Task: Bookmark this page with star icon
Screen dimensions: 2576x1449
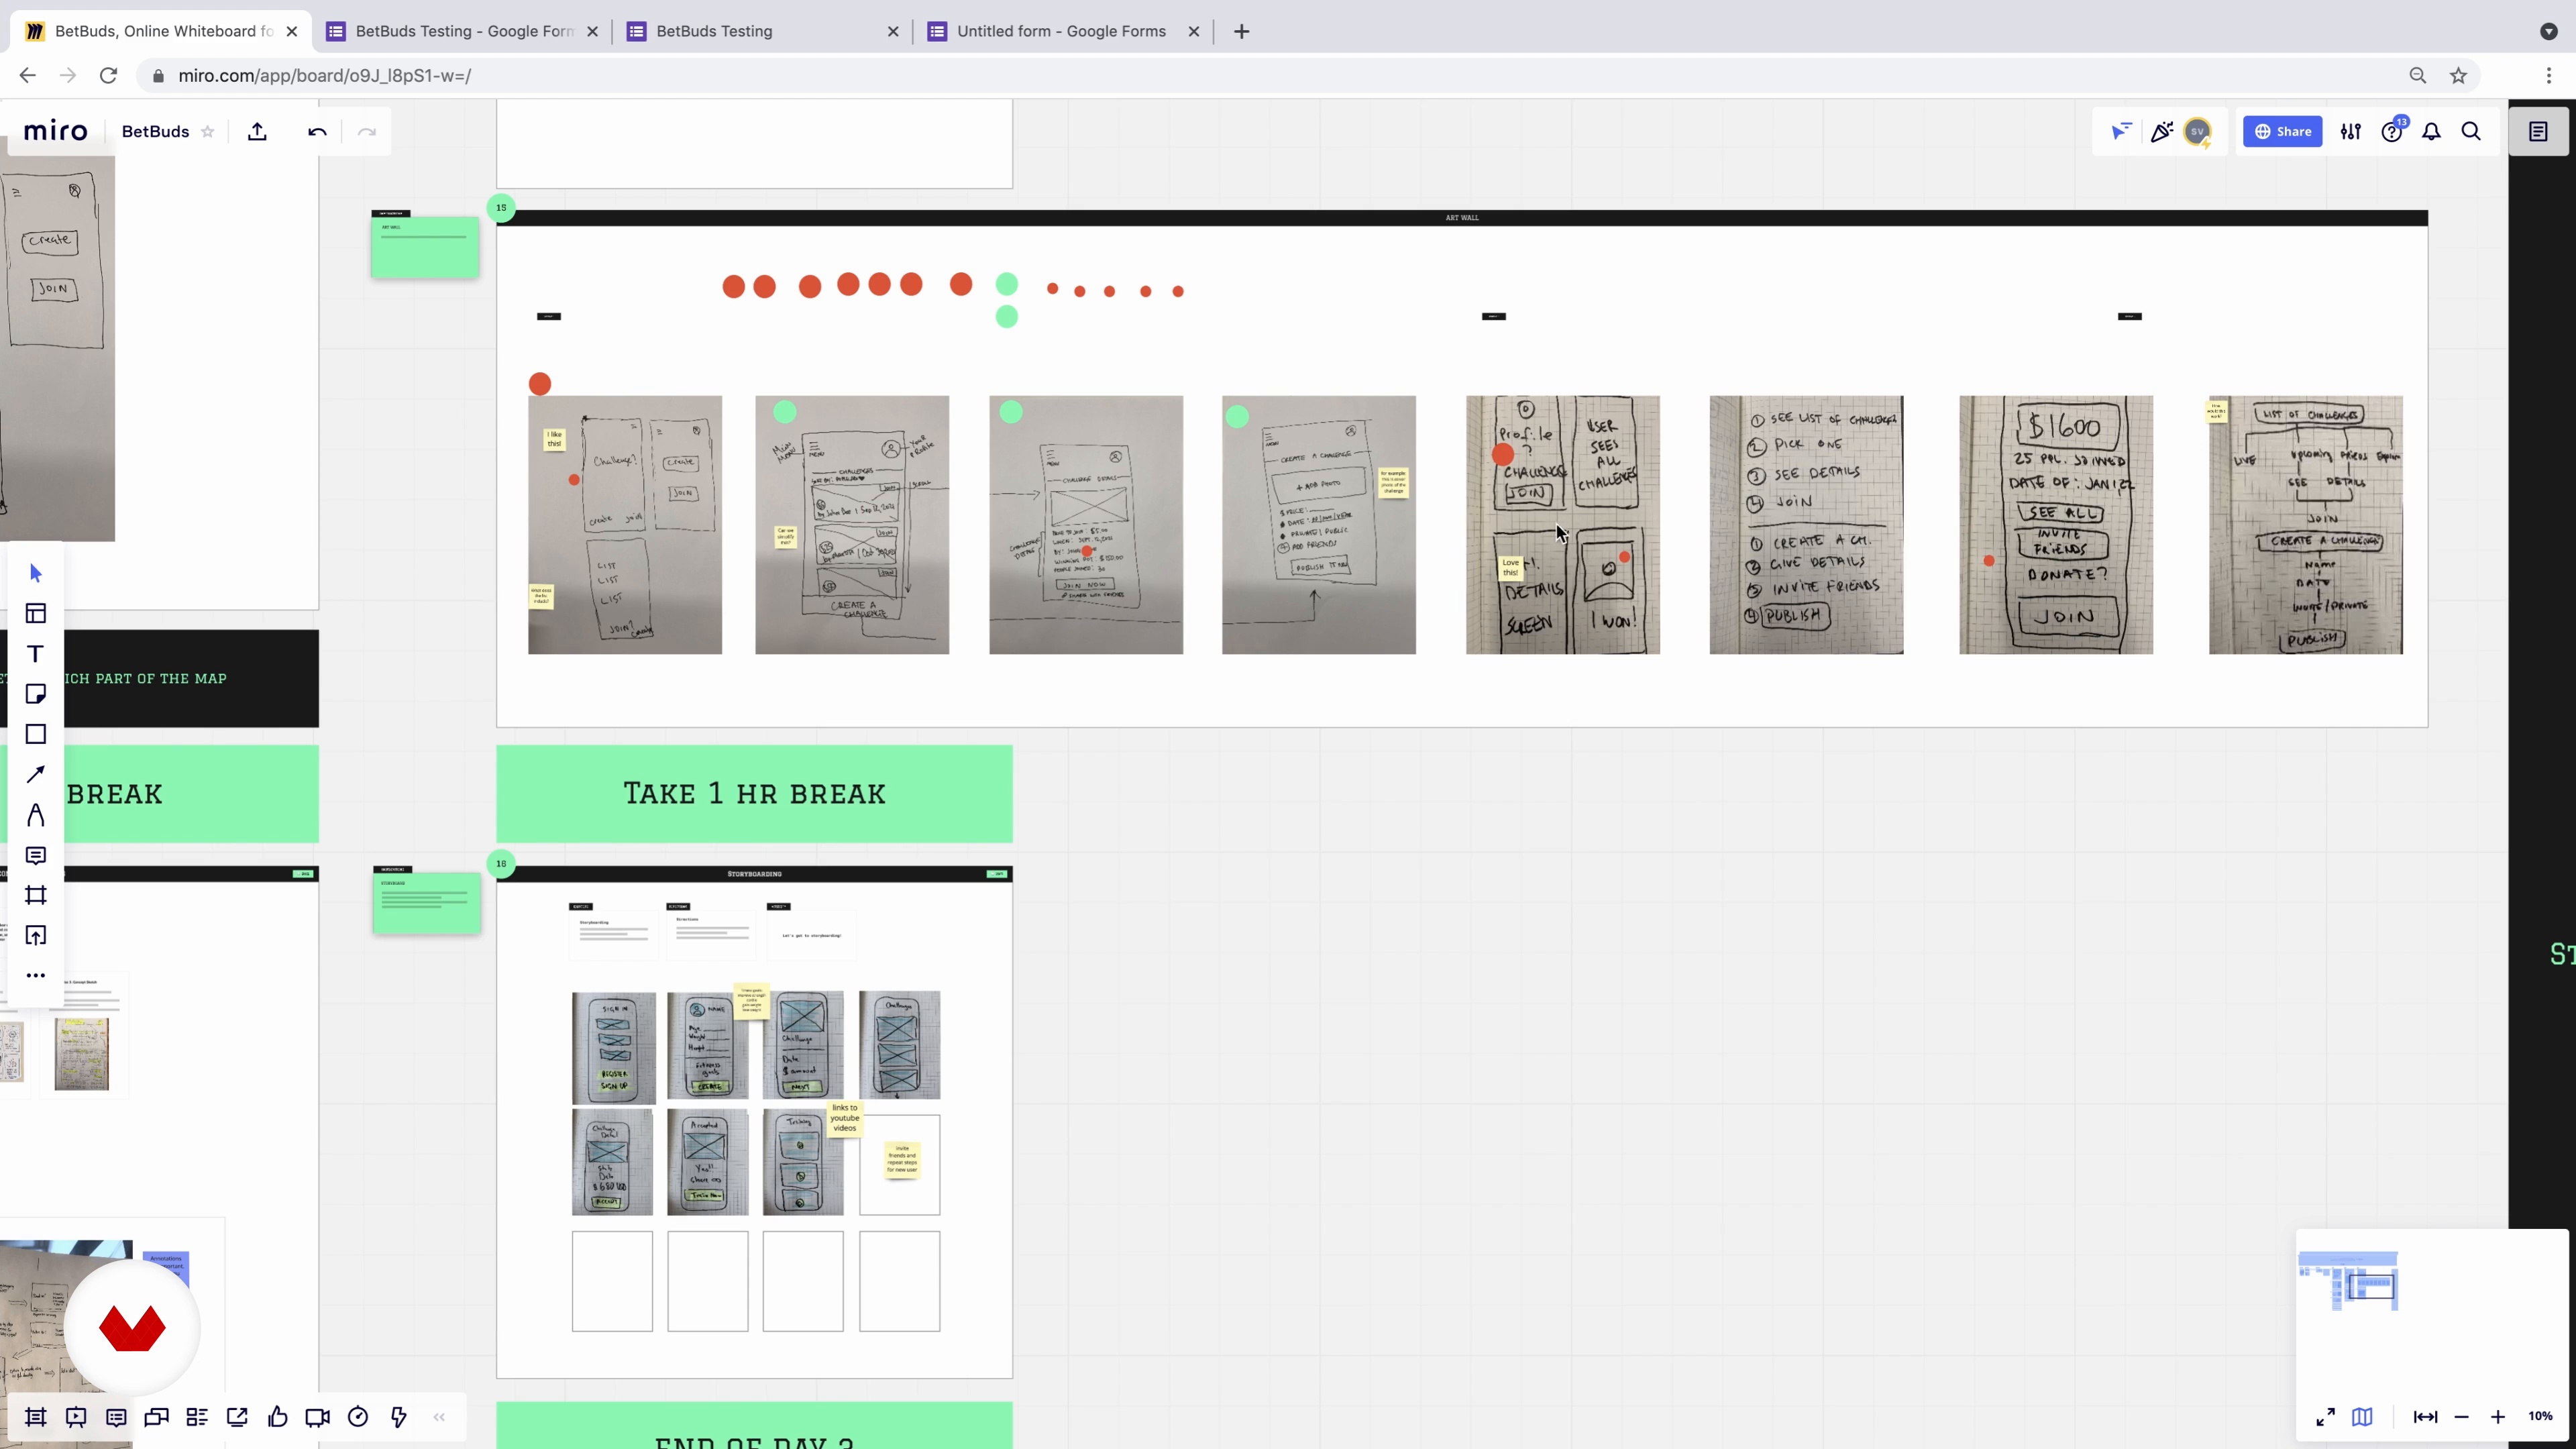Action: pyautogui.click(x=2458, y=75)
